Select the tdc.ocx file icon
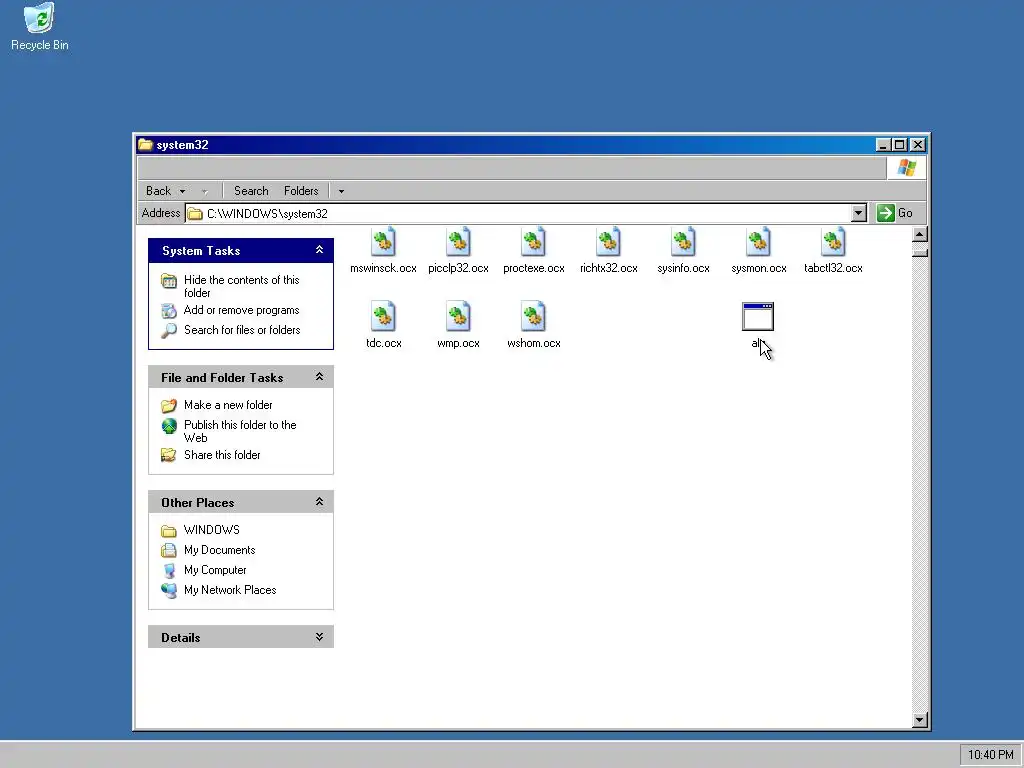Viewport: 1024px width, 768px height. click(383, 316)
